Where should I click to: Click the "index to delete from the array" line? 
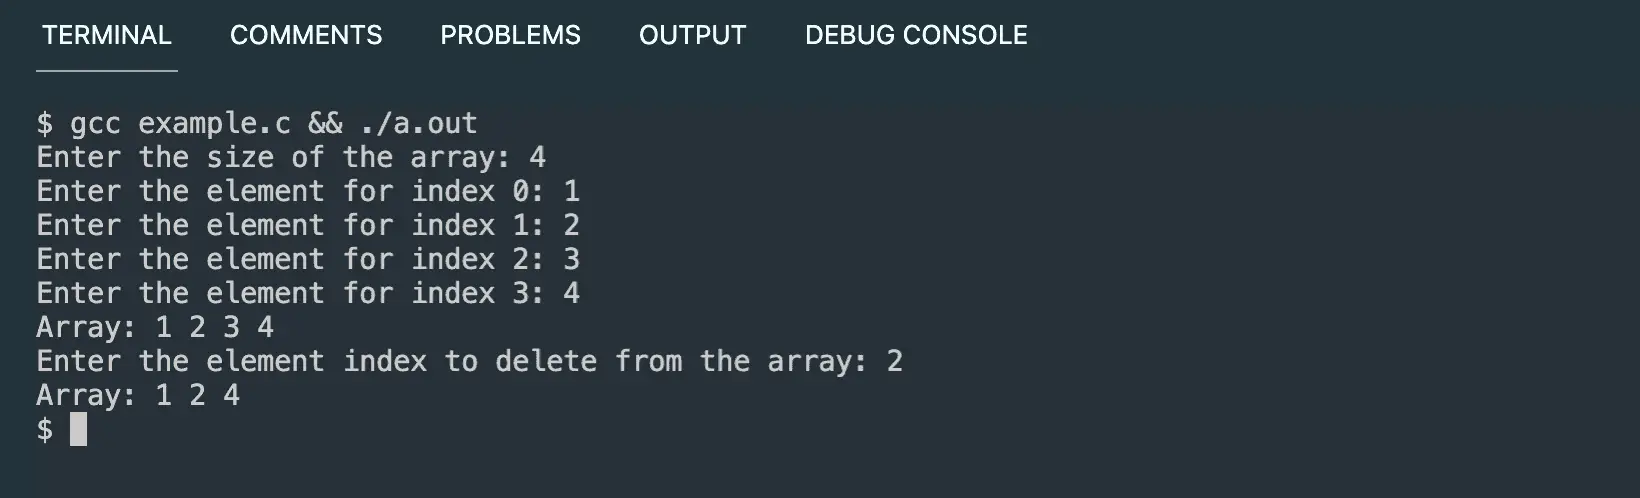pos(469,362)
